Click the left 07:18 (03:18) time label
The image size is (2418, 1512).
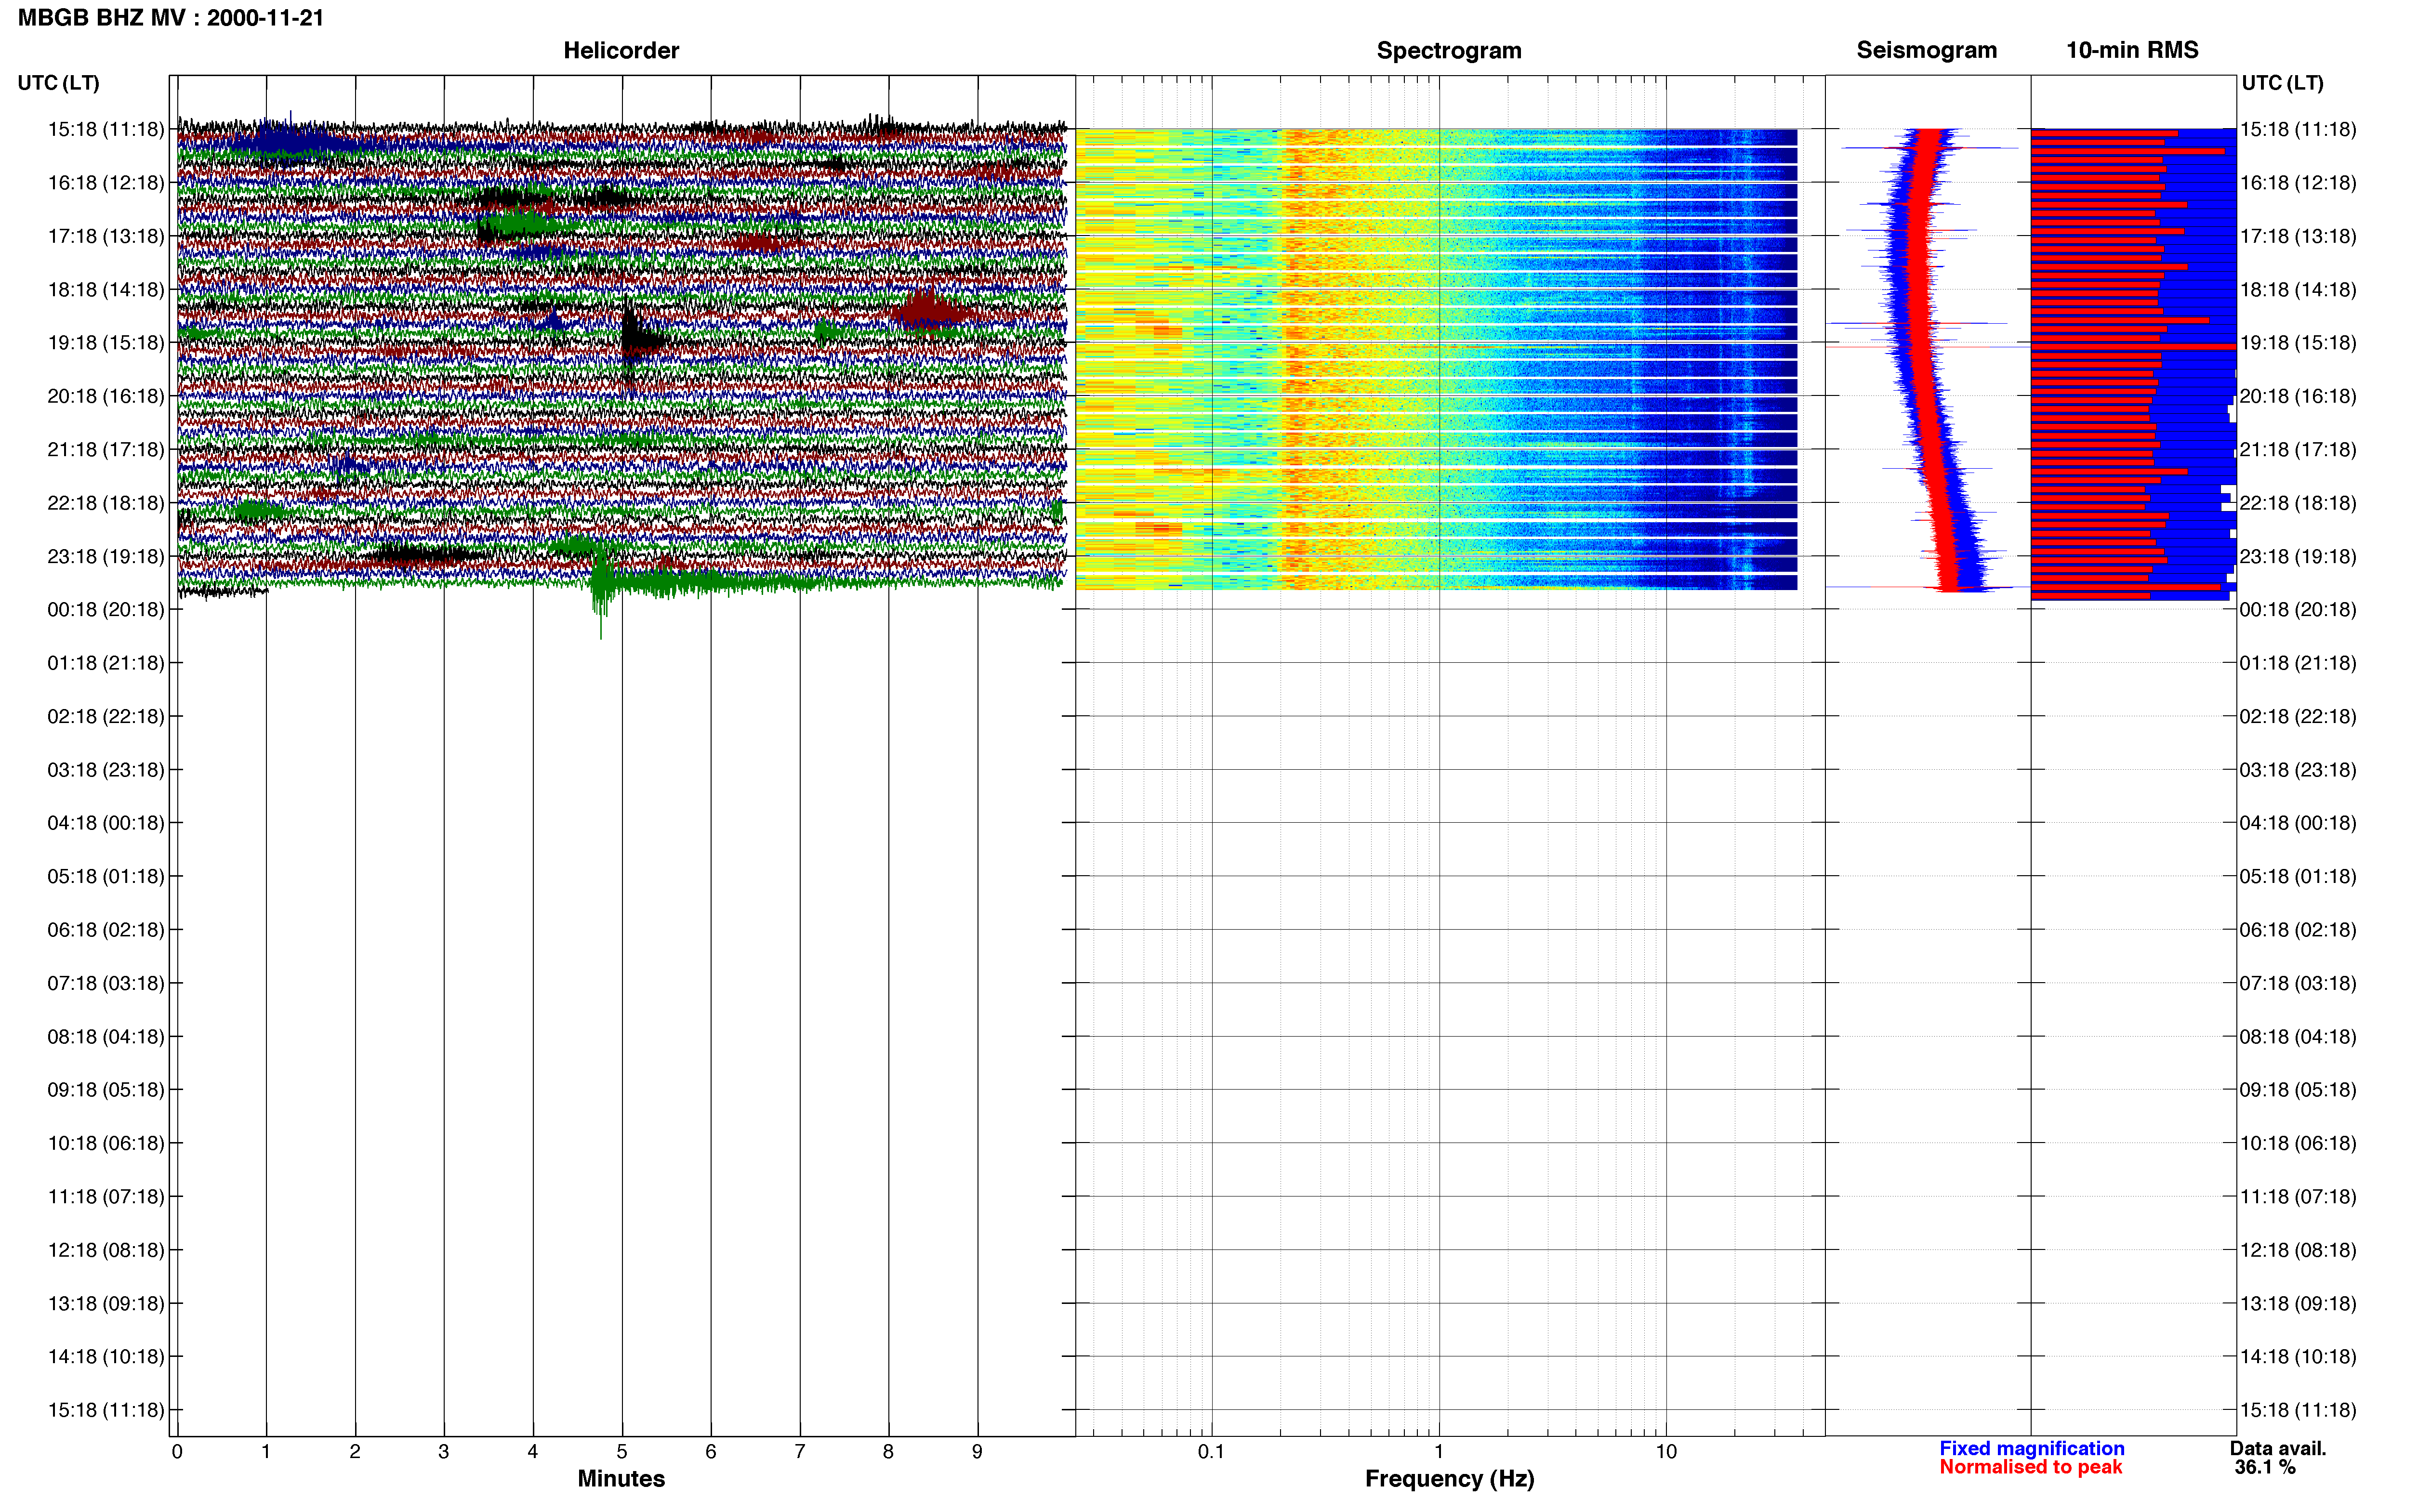tap(106, 983)
